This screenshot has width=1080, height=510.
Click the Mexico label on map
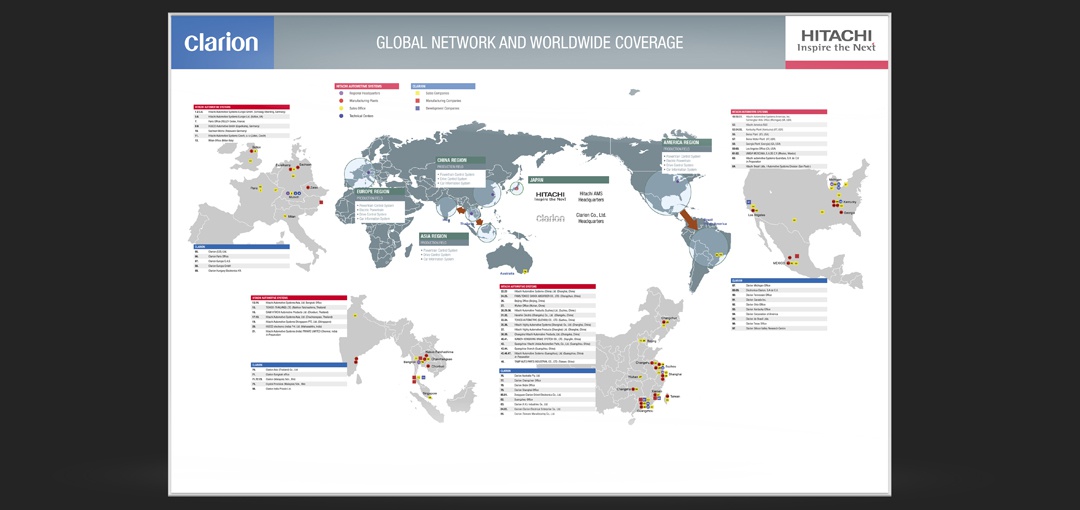pyautogui.click(x=779, y=263)
